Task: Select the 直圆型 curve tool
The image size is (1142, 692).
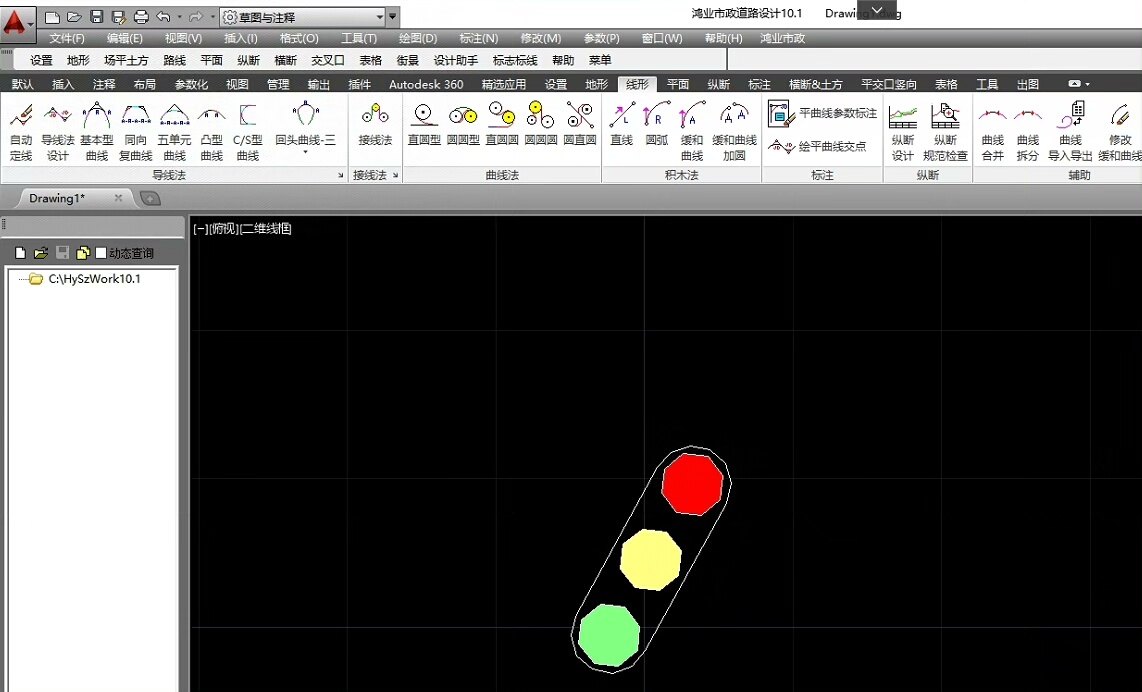Action: 424,124
